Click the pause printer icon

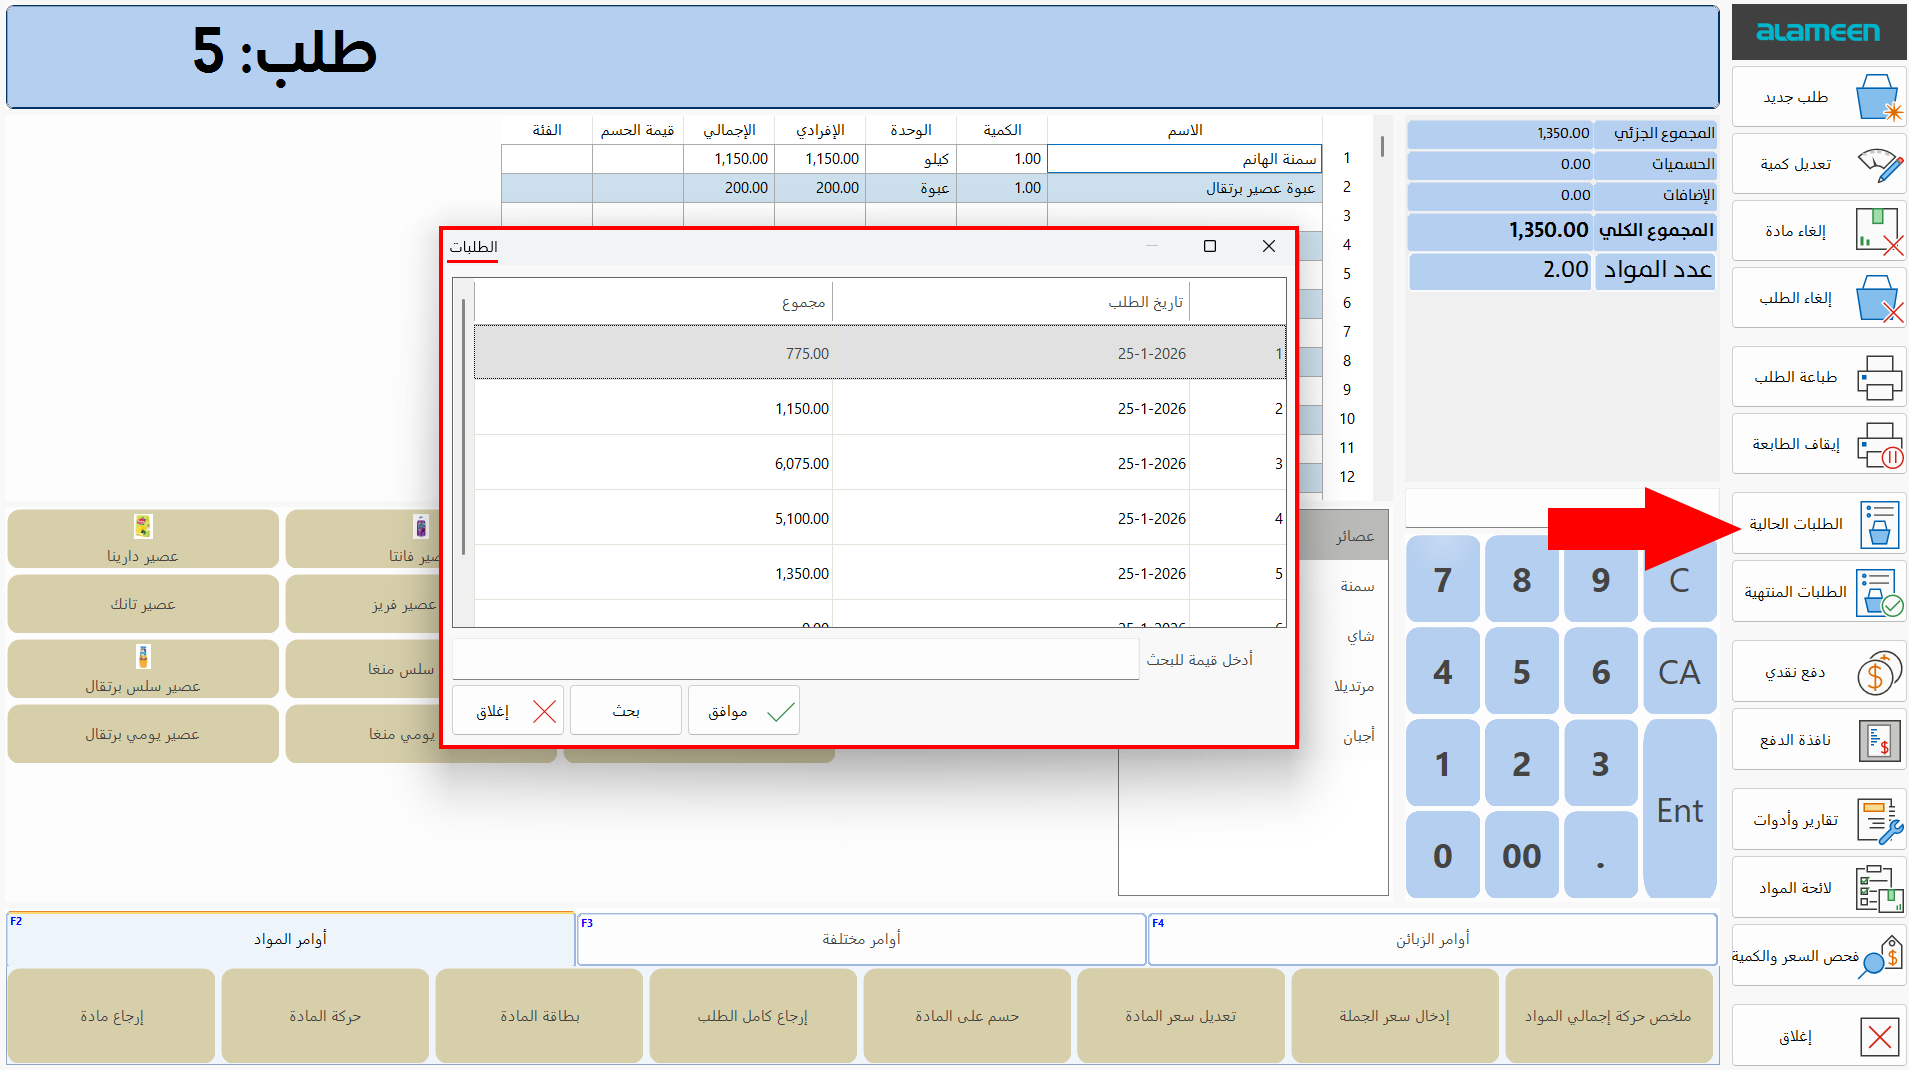[1878, 445]
